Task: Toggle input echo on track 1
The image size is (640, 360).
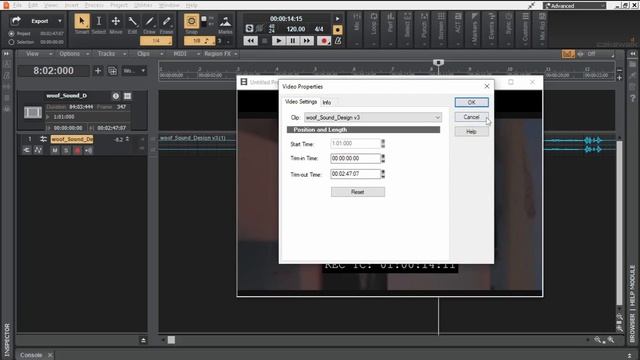Action: click(89, 151)
